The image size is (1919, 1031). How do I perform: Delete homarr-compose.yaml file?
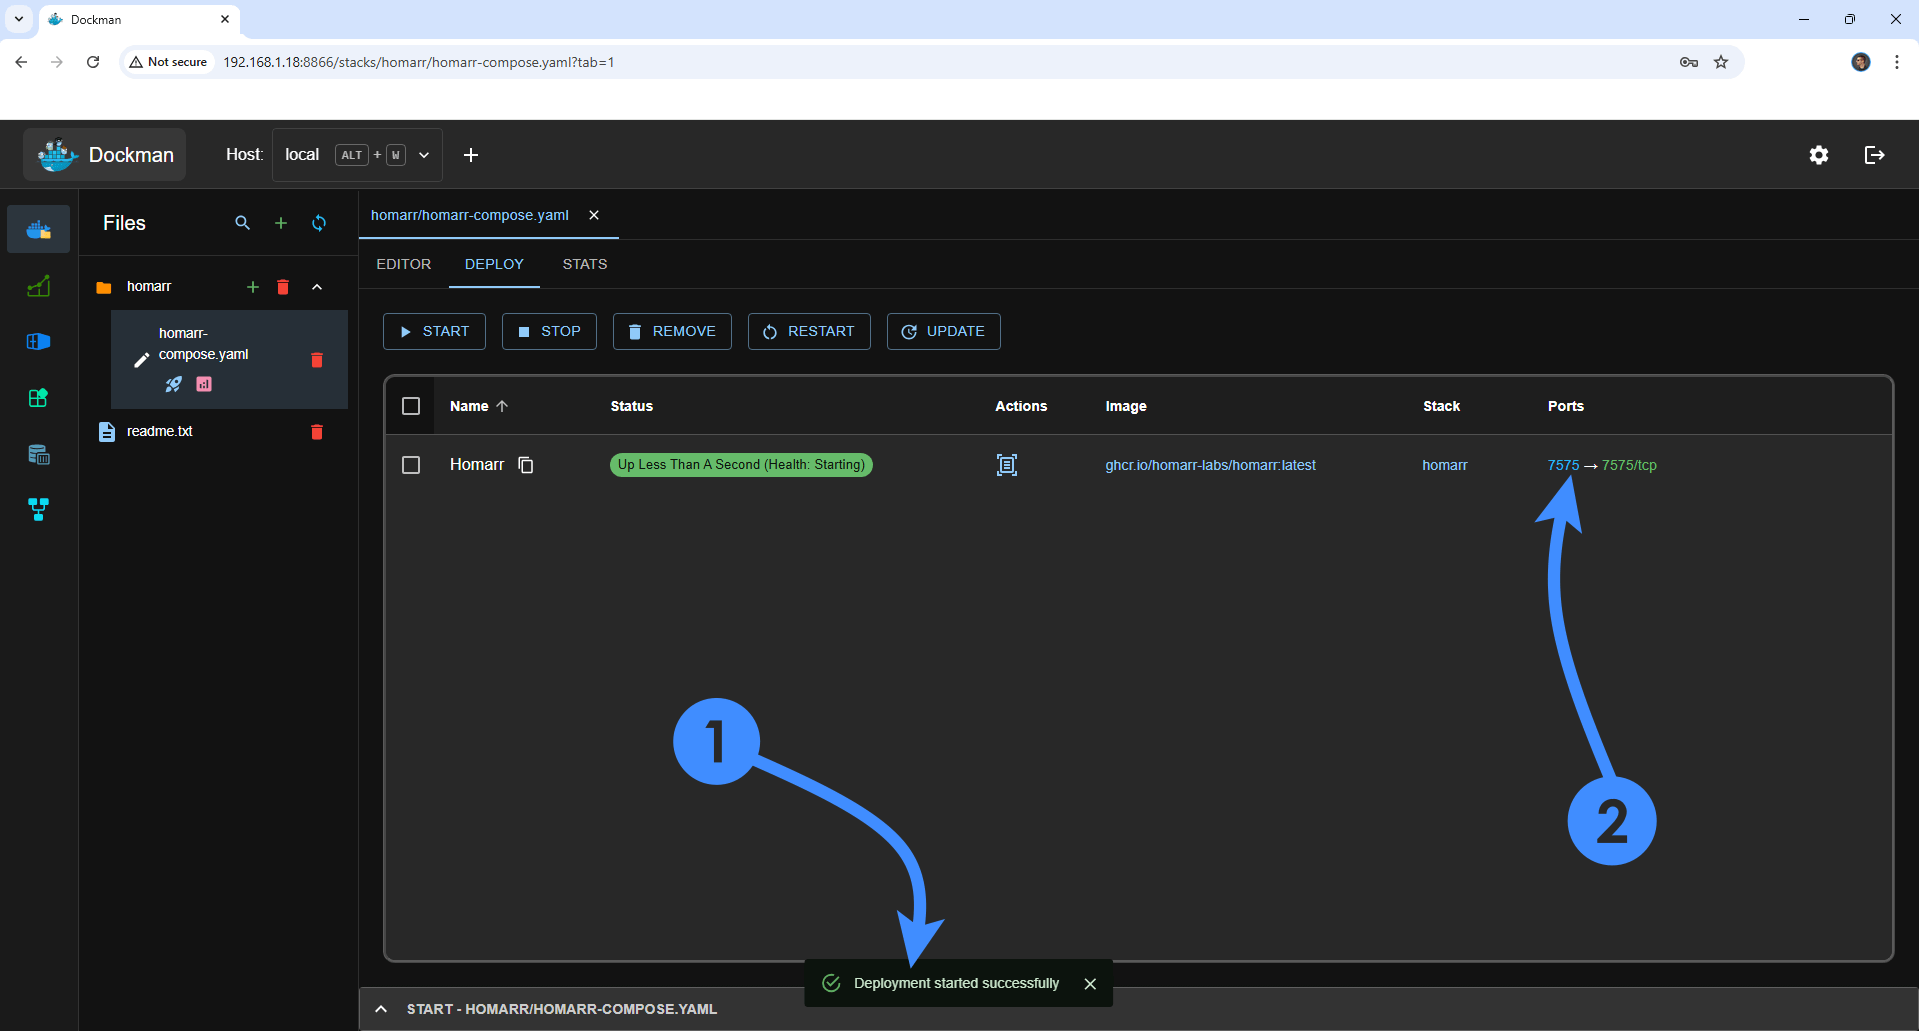(x=317, y=360)
